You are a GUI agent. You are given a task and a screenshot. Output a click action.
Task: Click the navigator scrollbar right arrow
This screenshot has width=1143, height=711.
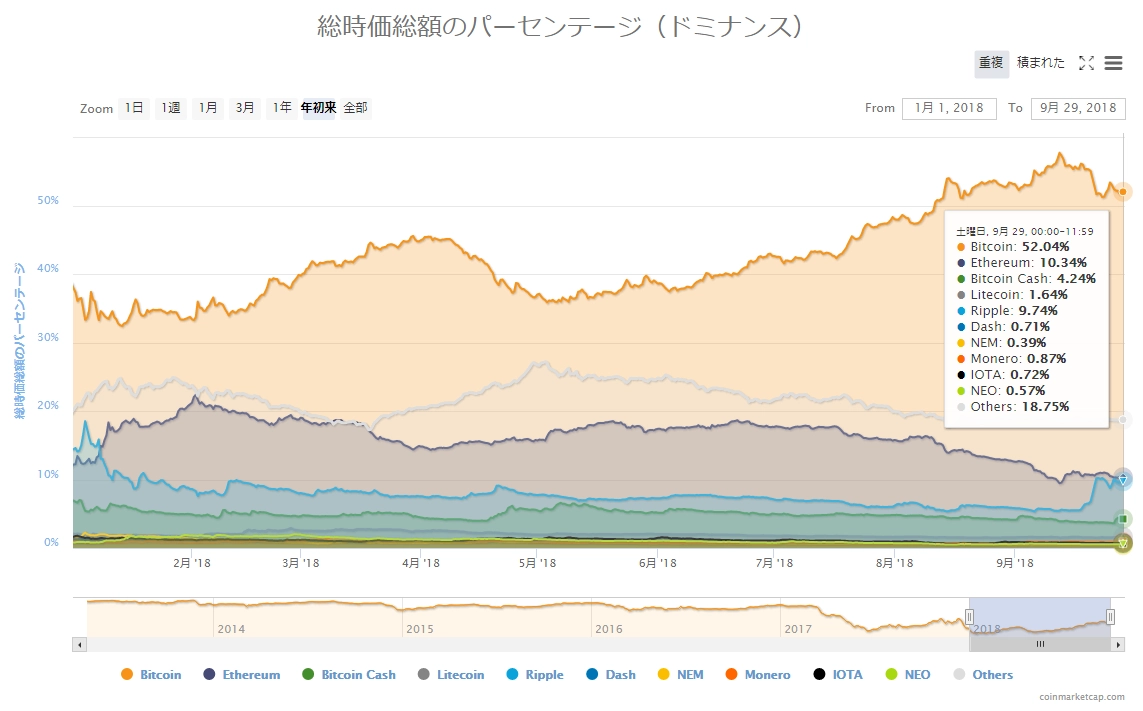coord(1118,645)
